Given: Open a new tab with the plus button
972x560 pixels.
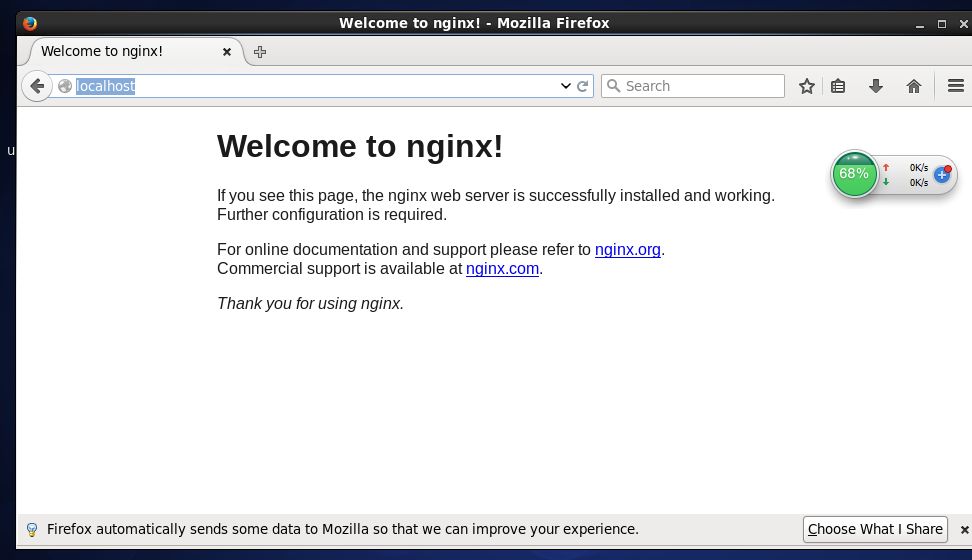Looking at the screenshot, I should click(260, 52).
